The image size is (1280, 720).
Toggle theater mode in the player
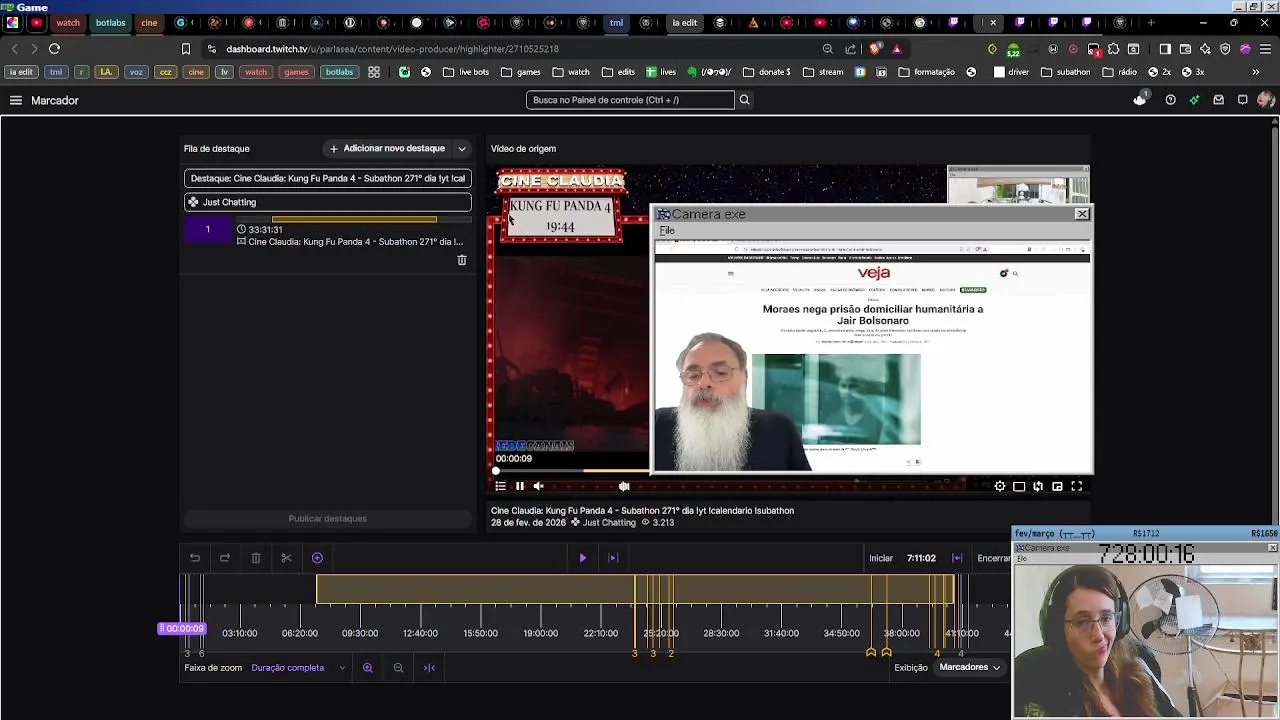point(1019,486)
